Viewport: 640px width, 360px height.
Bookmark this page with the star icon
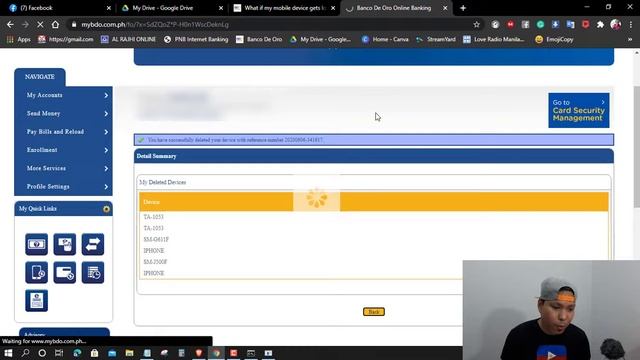click(x=476, y=24)
